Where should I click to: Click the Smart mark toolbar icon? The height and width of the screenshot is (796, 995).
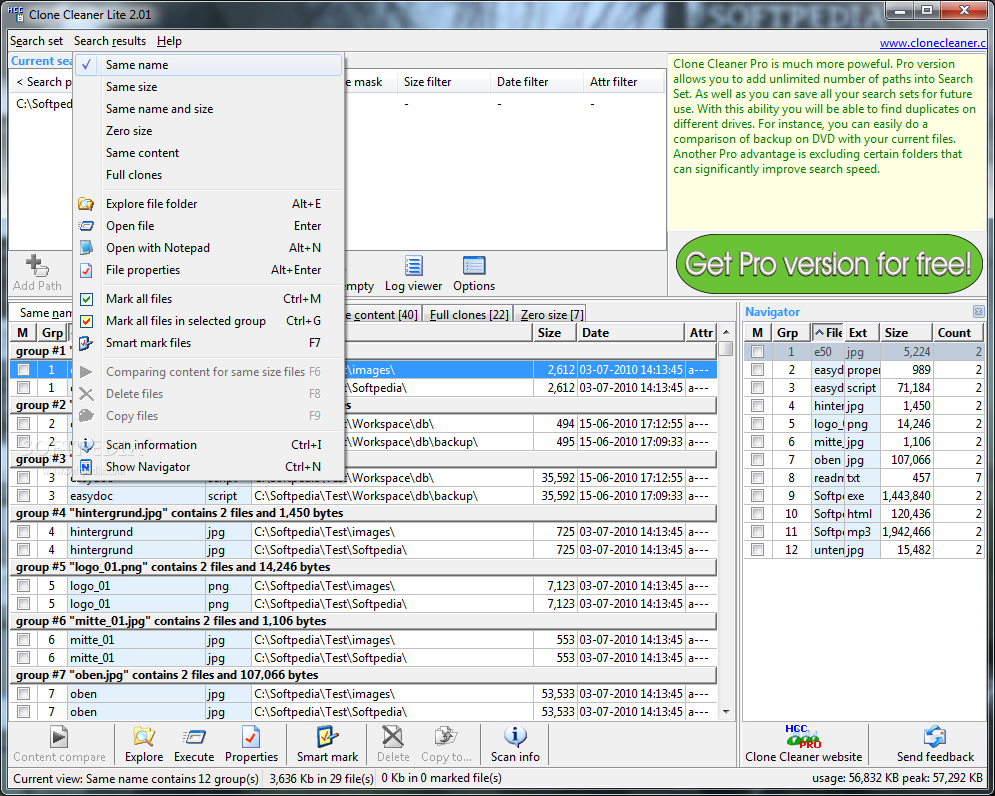coord(327,737)
